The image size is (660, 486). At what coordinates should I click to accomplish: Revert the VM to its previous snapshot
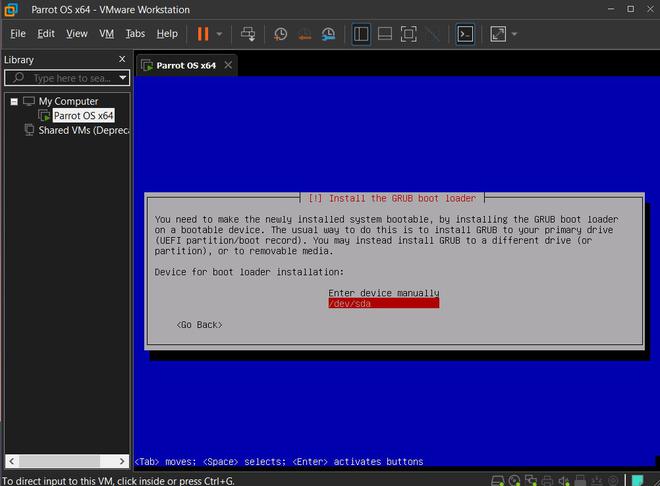pyautogui.click(x=305, y=35)
